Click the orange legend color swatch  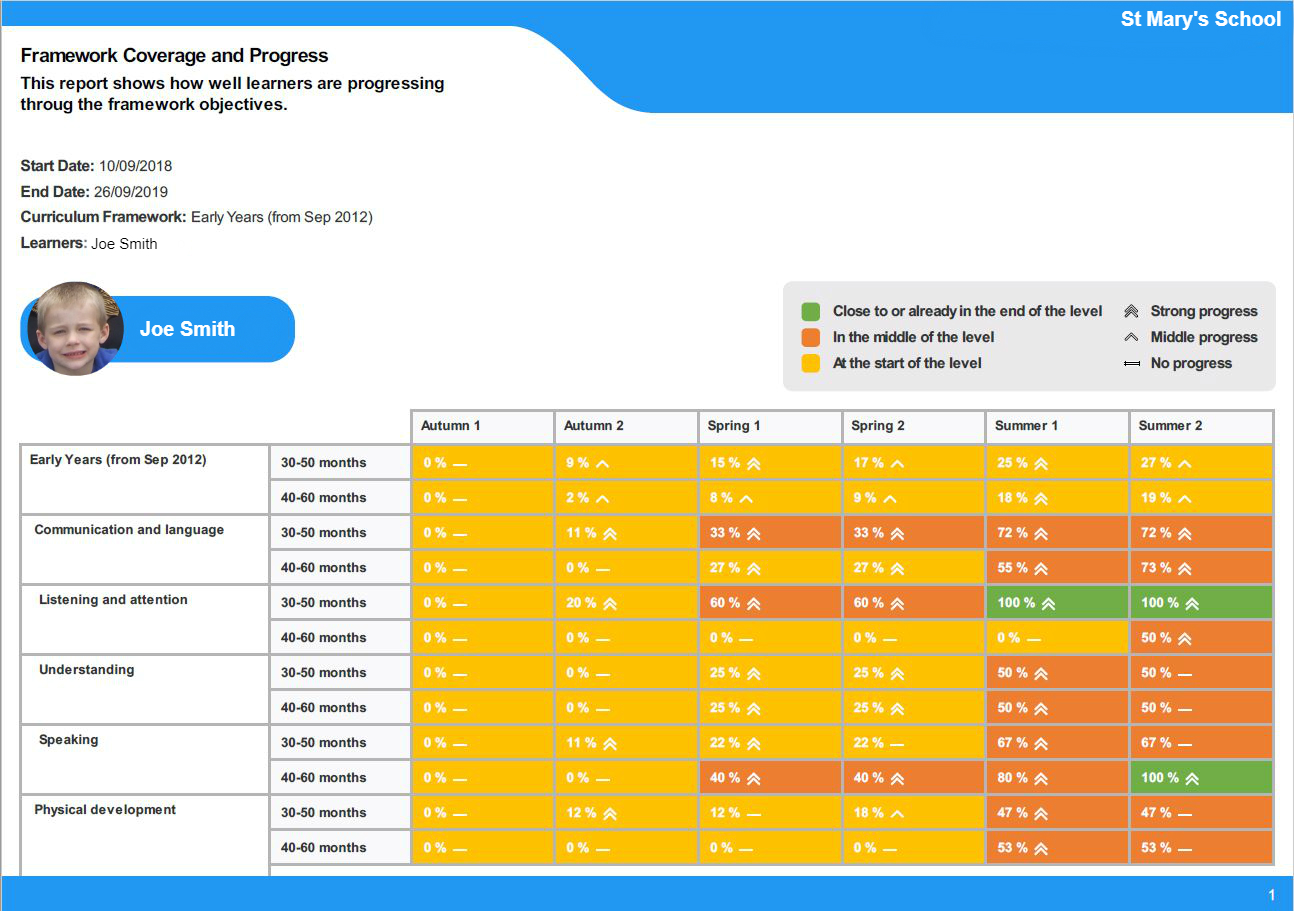coord(810,337)
